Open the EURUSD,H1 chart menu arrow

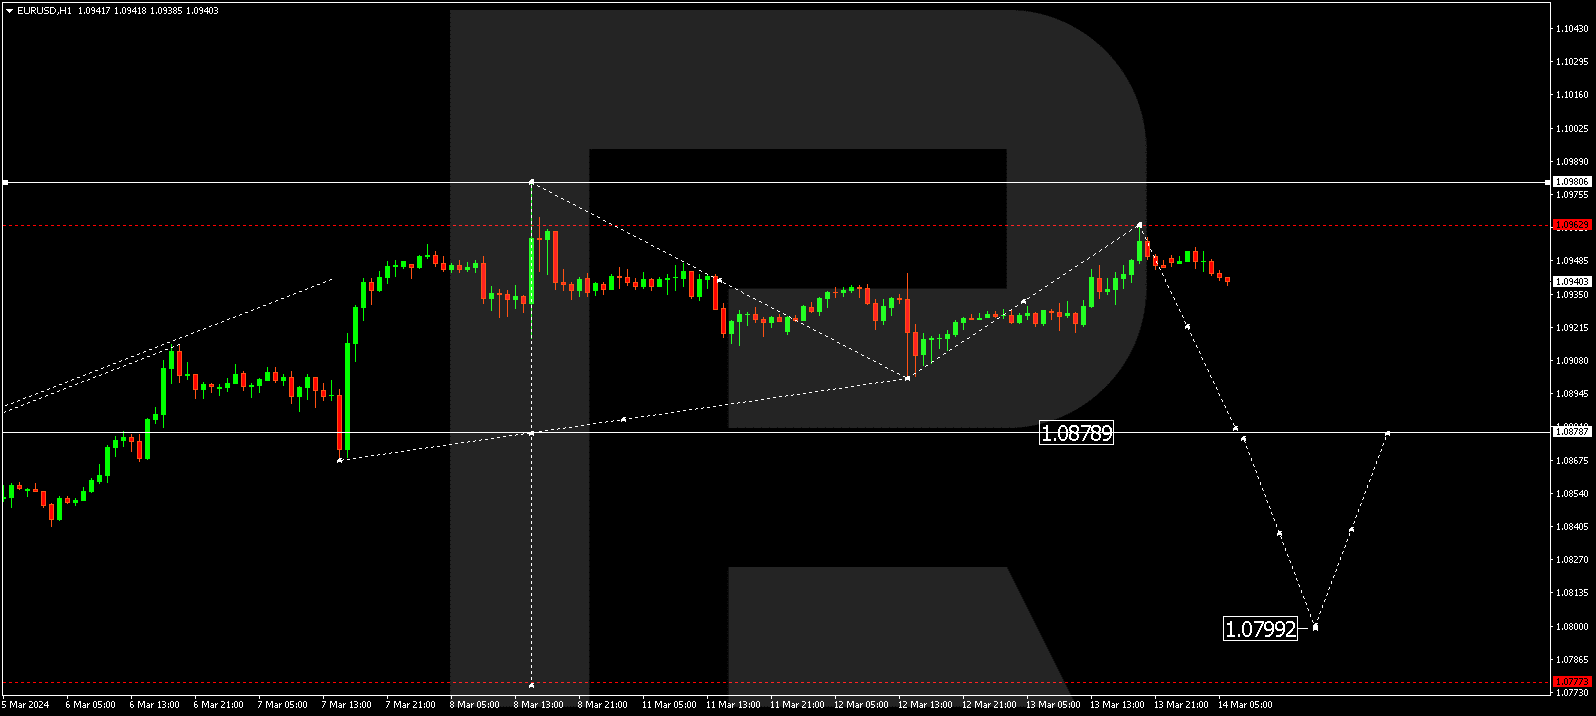(x=9, y=11)
